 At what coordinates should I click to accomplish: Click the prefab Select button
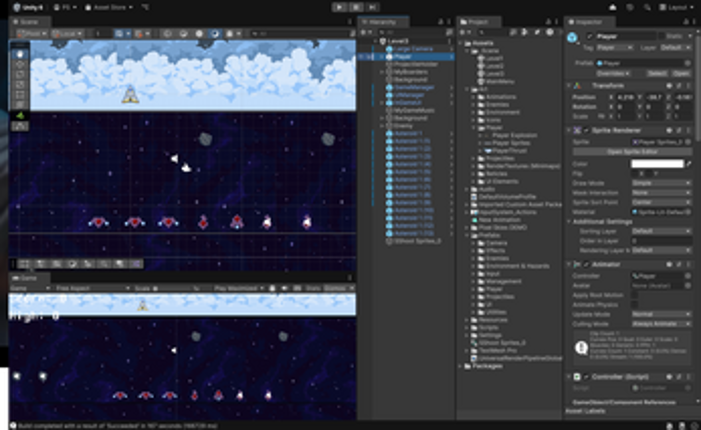(x=656, y=73)
